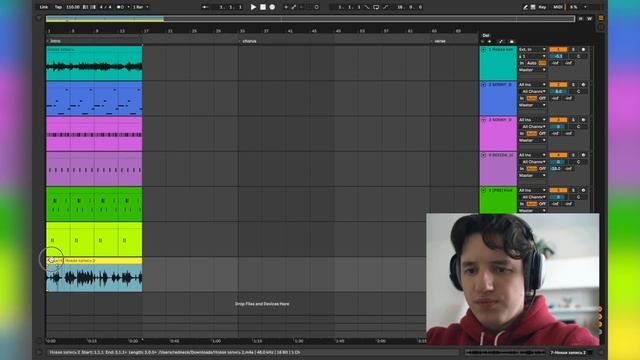Toggle the punch-out switch
The height and width of the screenshot is (360, 640).
[x=385, y=7]
